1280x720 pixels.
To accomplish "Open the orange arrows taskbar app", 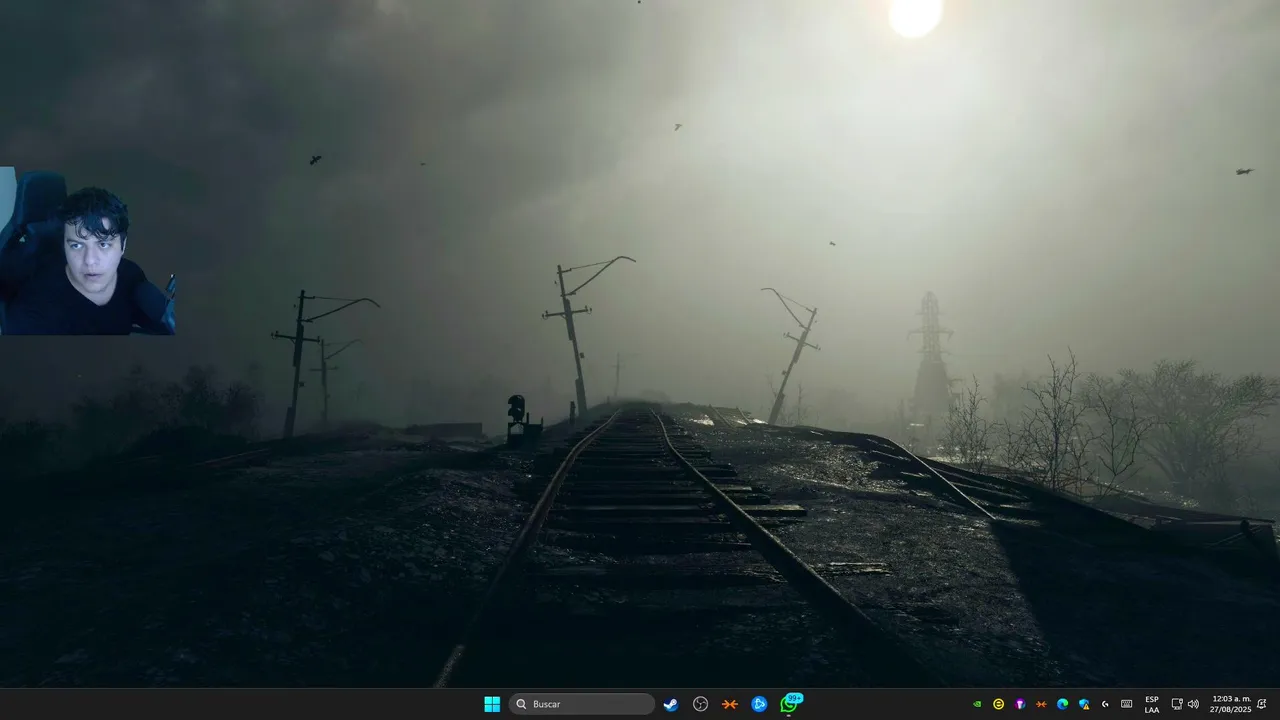I will click(x=730, y=704).
